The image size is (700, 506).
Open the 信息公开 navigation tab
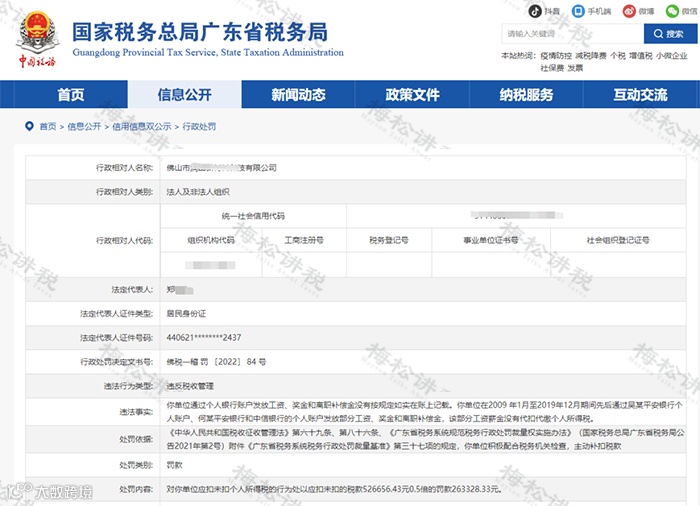pyautogui.click(x=184, y=95)
